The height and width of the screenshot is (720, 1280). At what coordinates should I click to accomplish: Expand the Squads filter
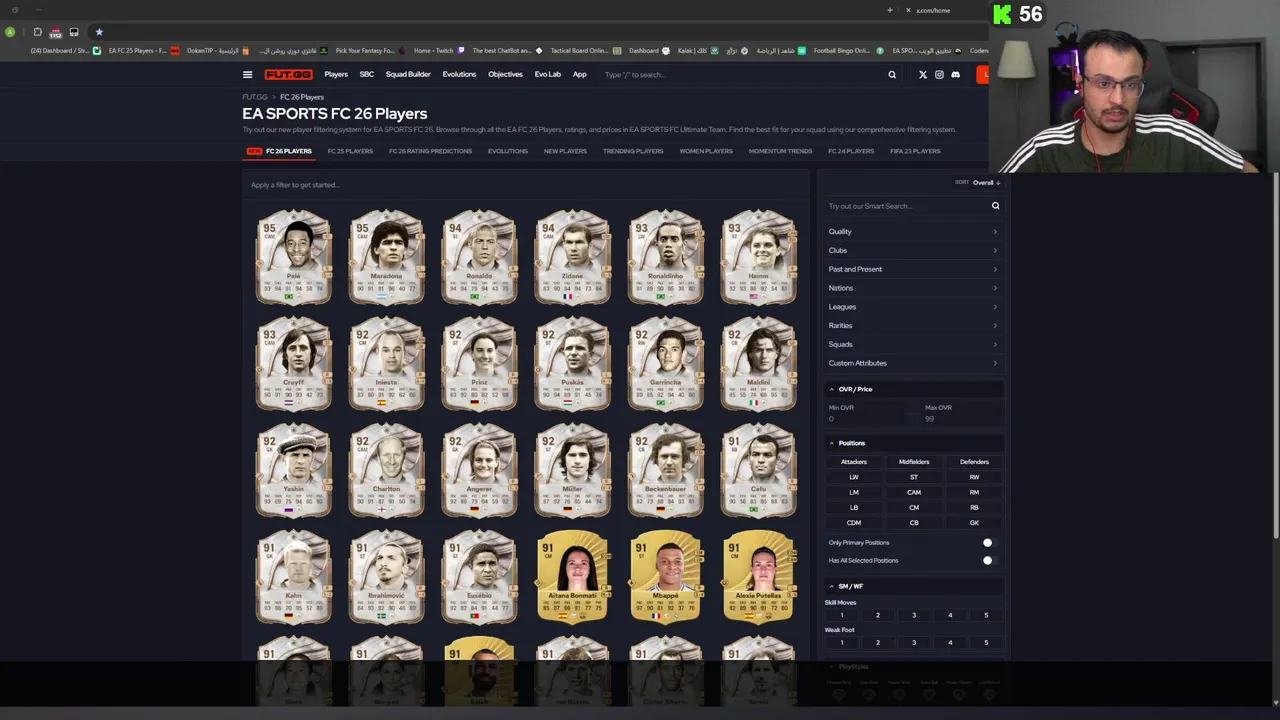point(913,344)
